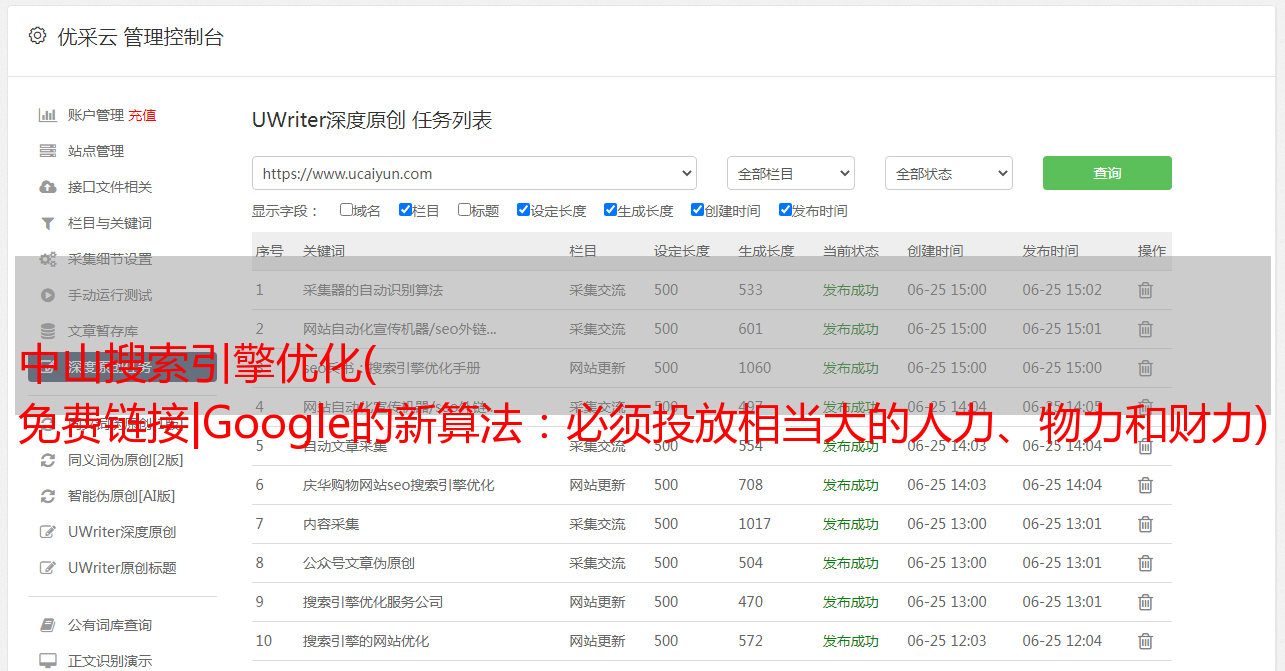The width and height of the screenshot is (1285, 671).
Task: Click the generated length value 708
Action: click(x=751, y=485)
